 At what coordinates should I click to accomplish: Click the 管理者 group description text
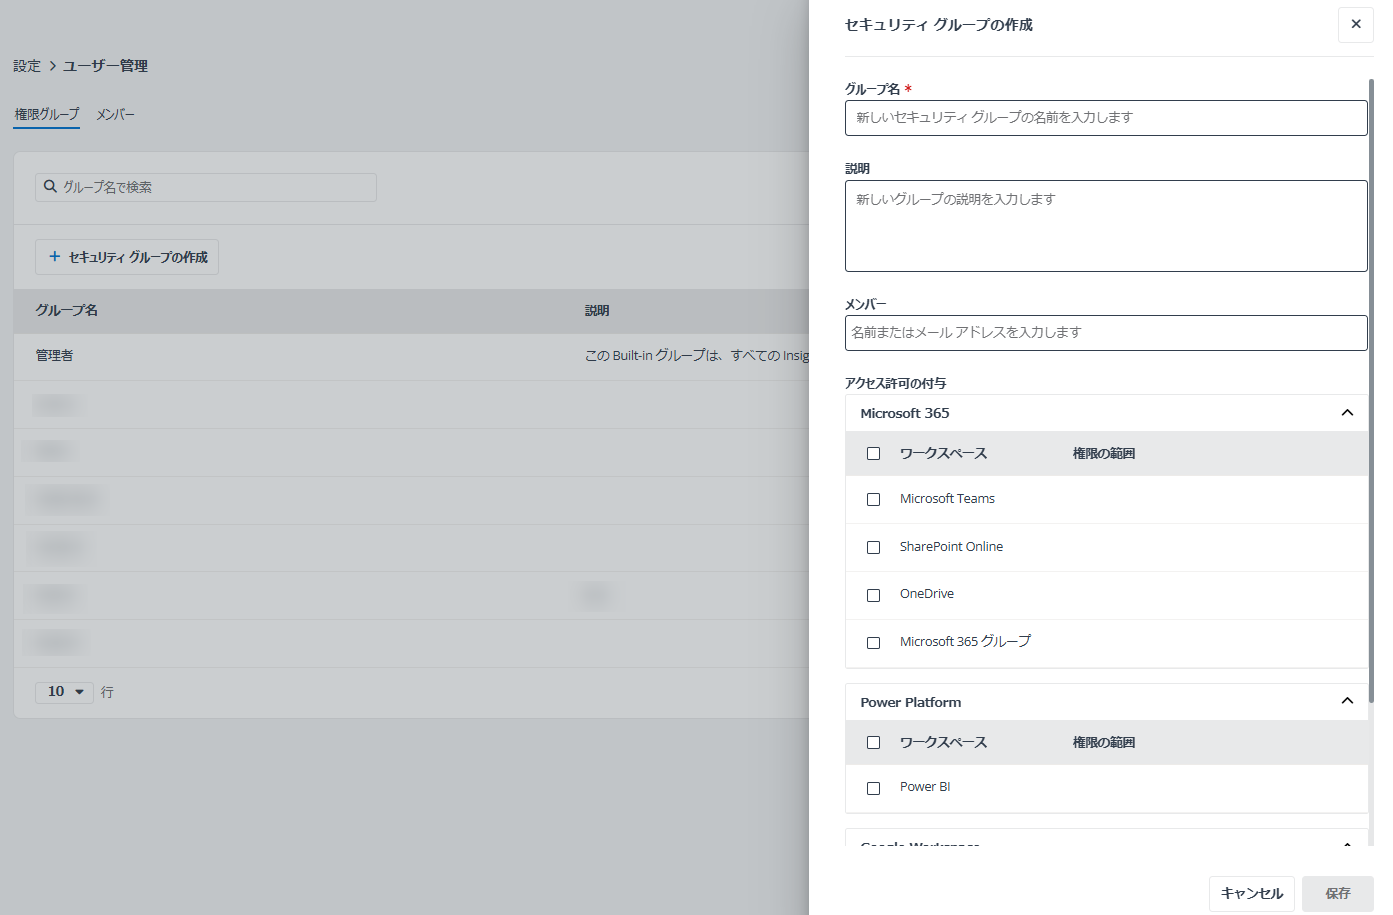[696, 356]
